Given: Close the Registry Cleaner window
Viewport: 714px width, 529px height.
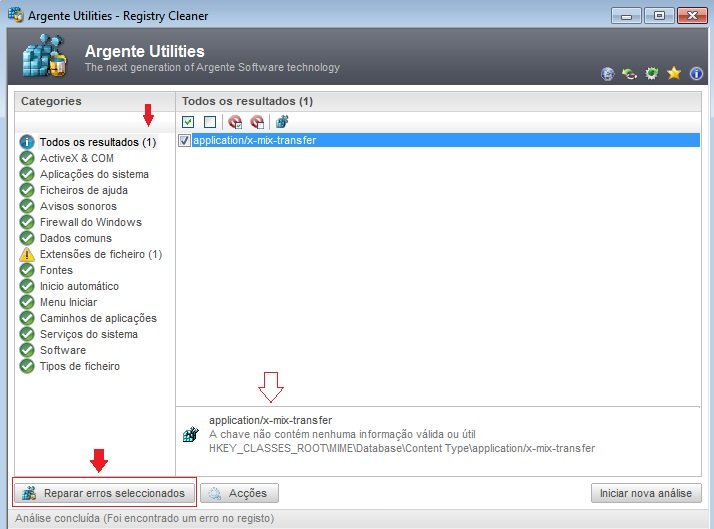Looking at the screenshot, I should tap(692, 16).
